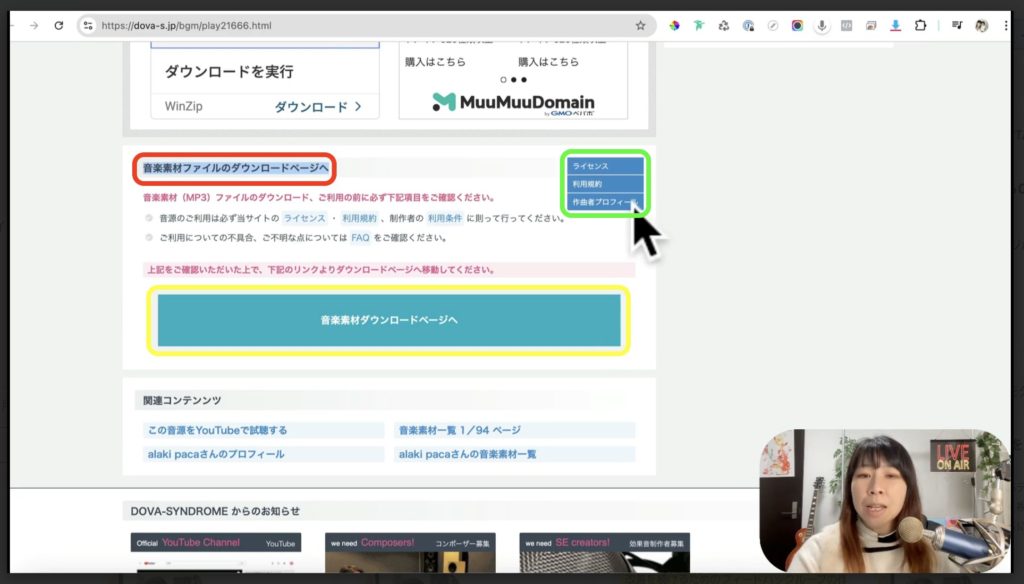Open the code snippet extension icon

tap(847, 24)
